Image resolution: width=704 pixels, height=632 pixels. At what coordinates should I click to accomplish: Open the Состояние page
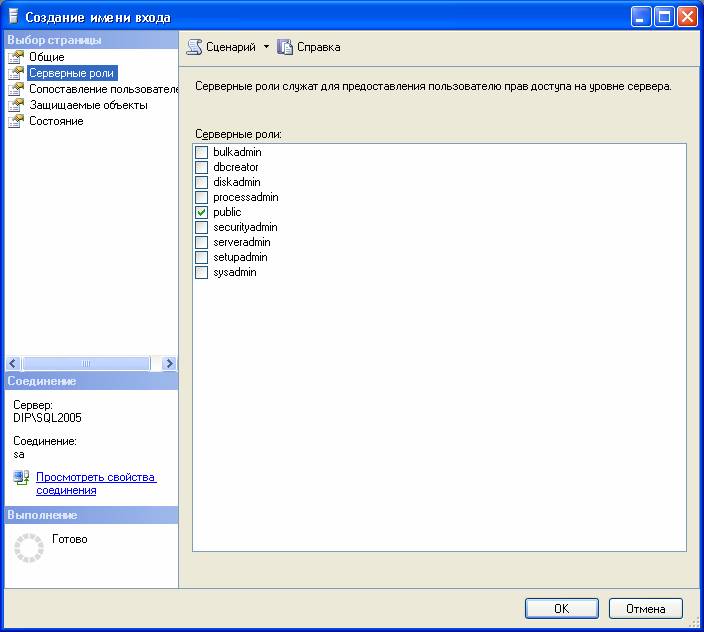(56, 121)
